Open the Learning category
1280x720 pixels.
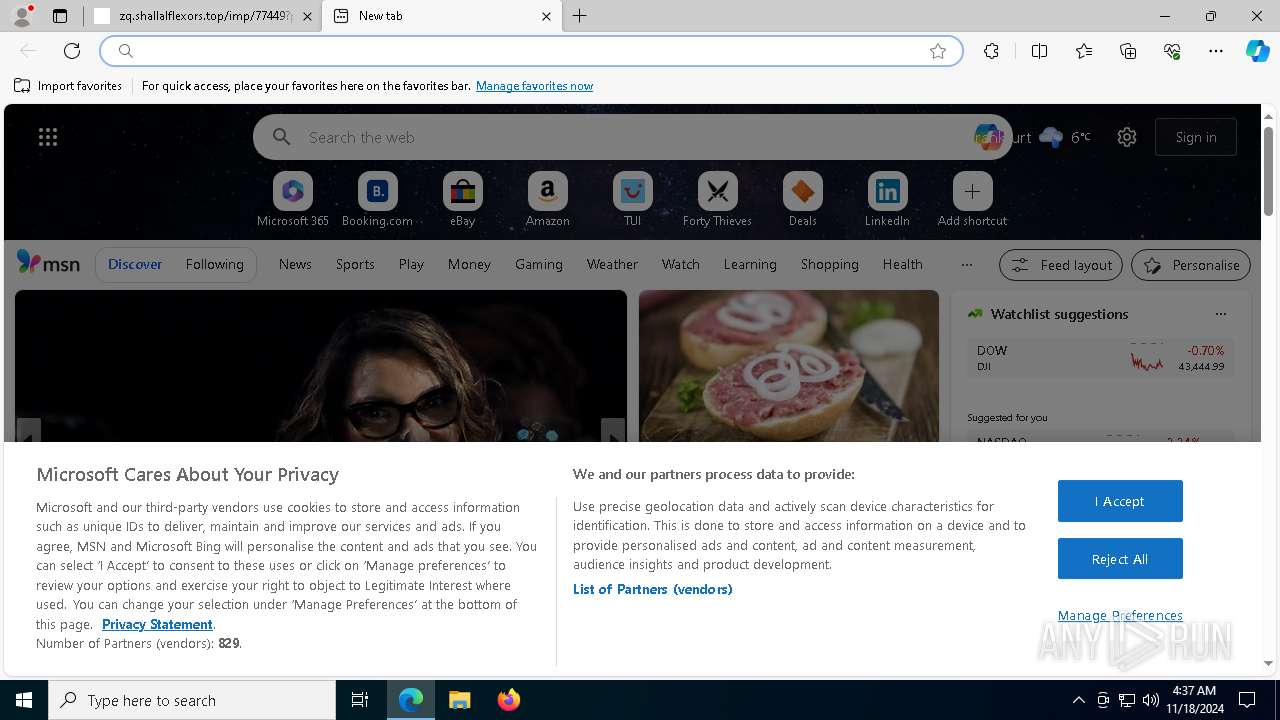pos(750,264)
